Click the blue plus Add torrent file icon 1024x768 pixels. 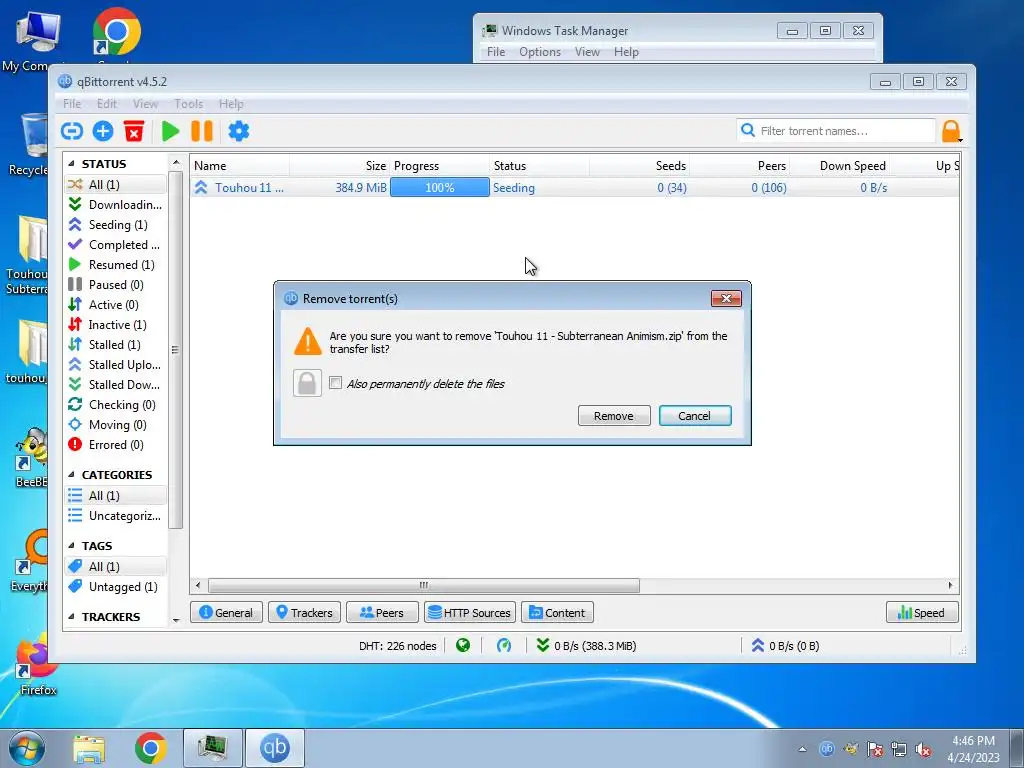tap(103, 131)
